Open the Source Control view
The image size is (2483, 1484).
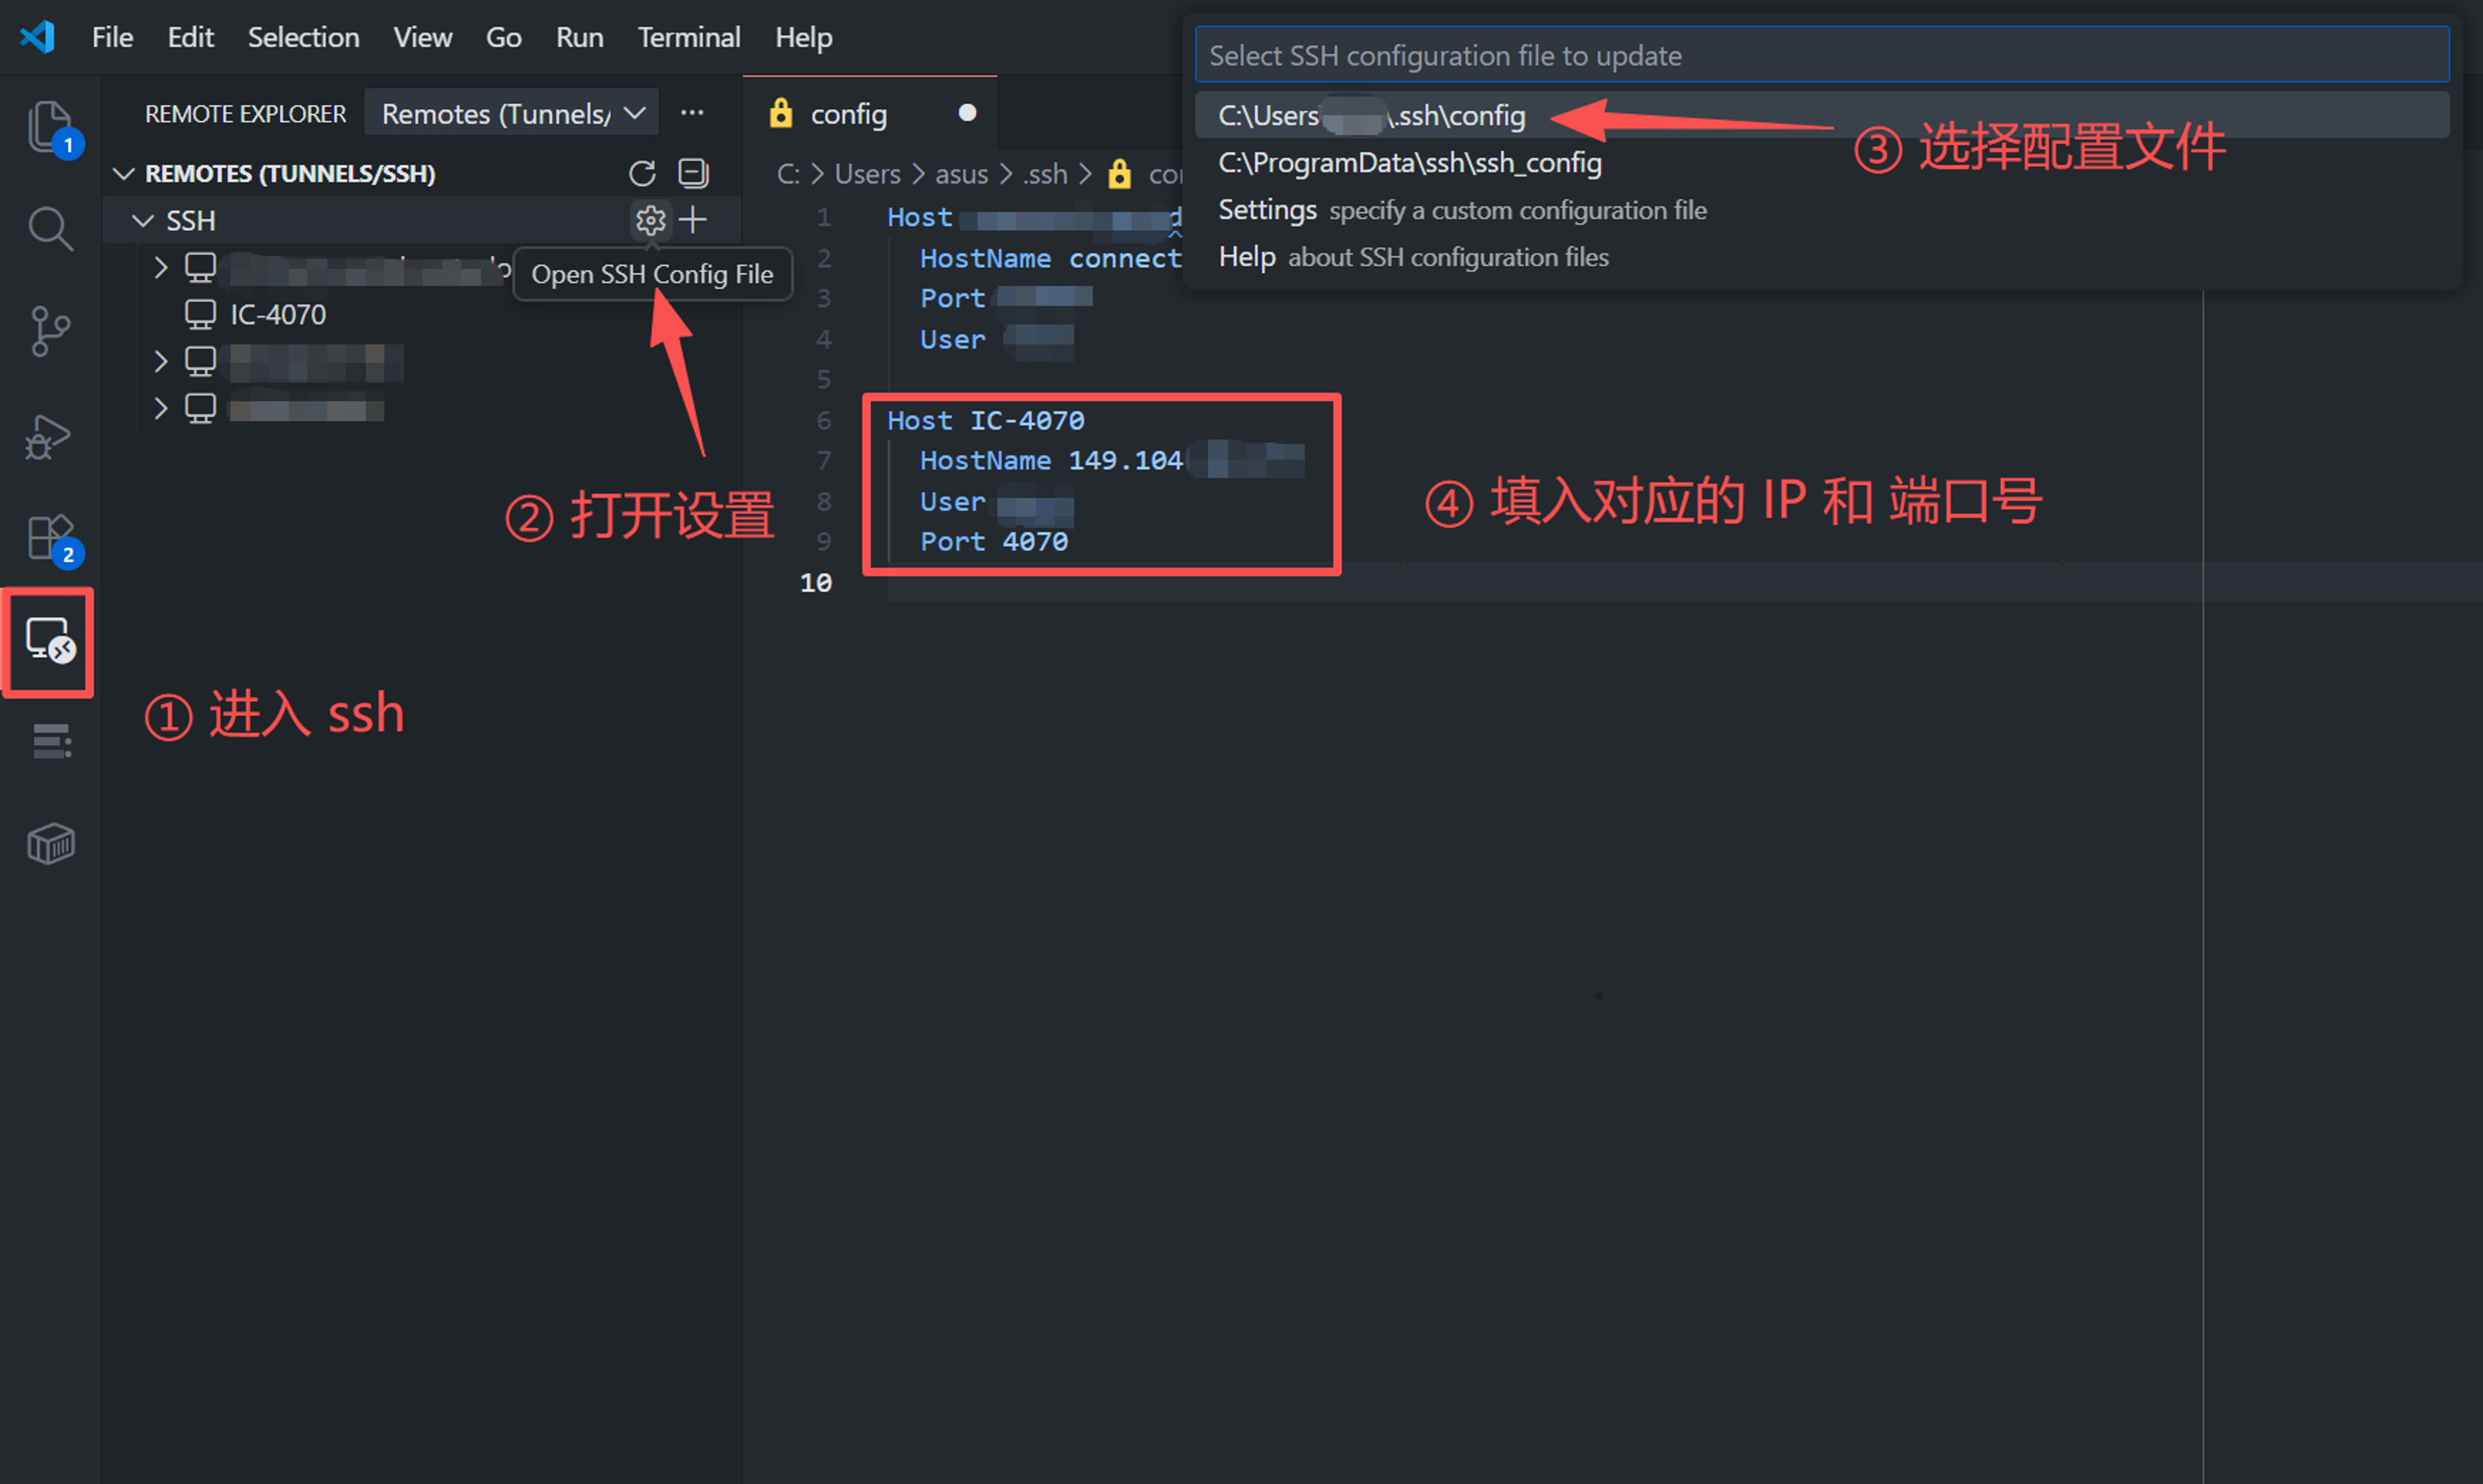[x=49, y=330]
